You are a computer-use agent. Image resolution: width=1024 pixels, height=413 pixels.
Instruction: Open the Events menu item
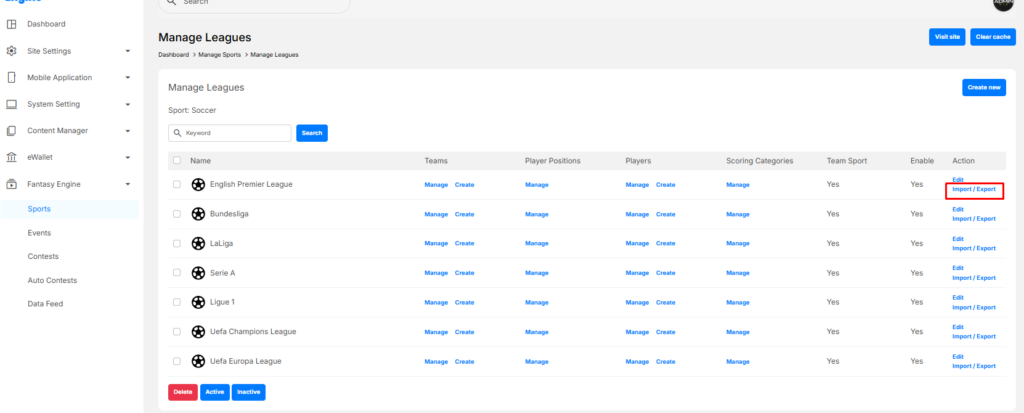click(40, 233)
